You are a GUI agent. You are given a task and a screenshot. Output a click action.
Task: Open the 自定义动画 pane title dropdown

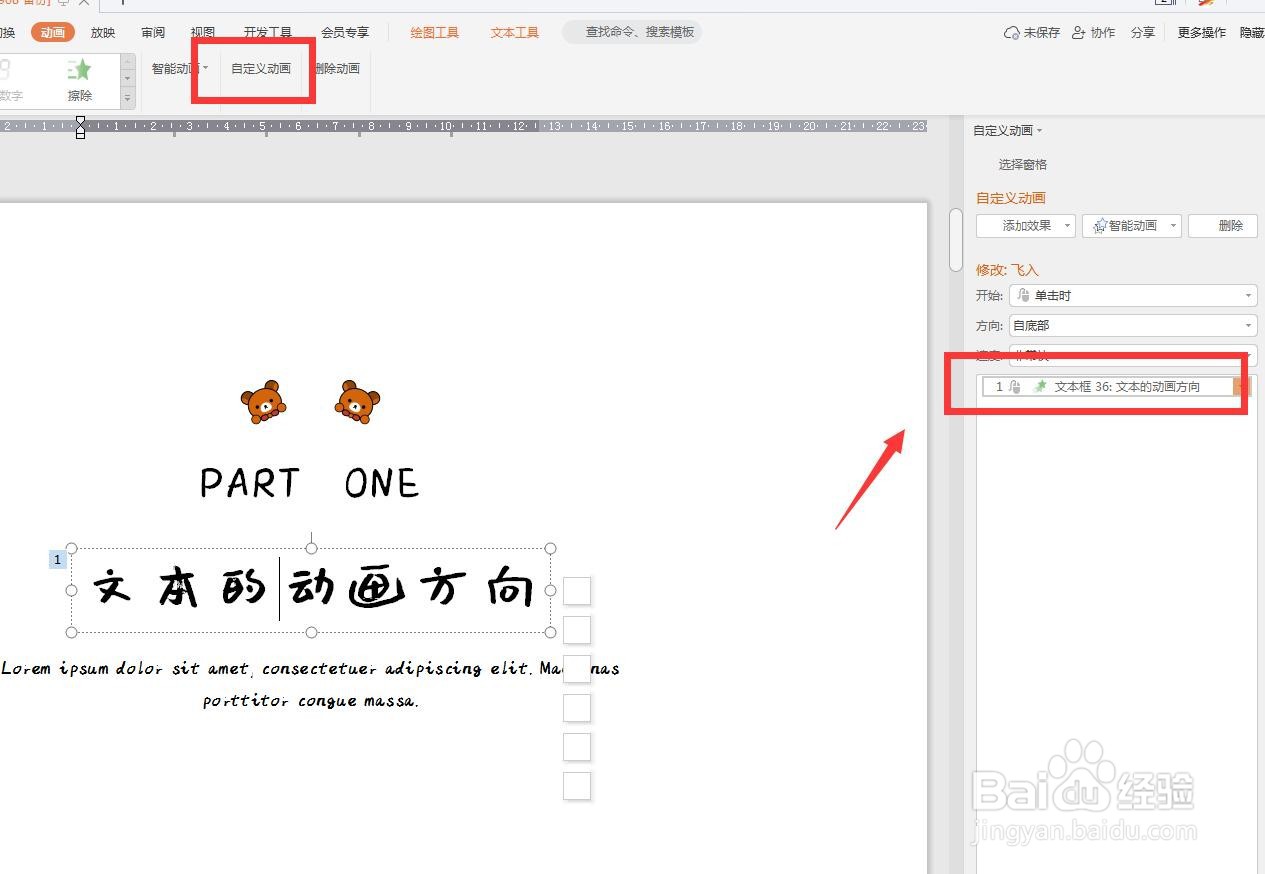click(1039, 131)
